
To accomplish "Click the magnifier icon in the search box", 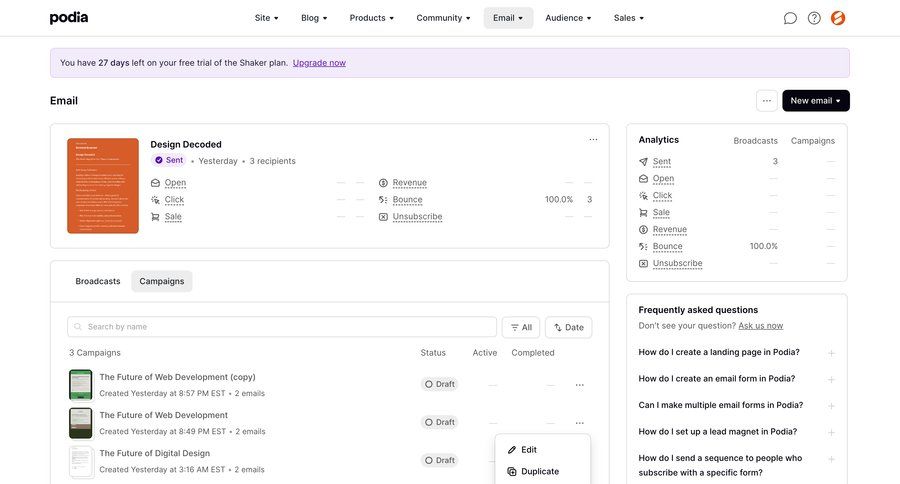I will 78,327.
